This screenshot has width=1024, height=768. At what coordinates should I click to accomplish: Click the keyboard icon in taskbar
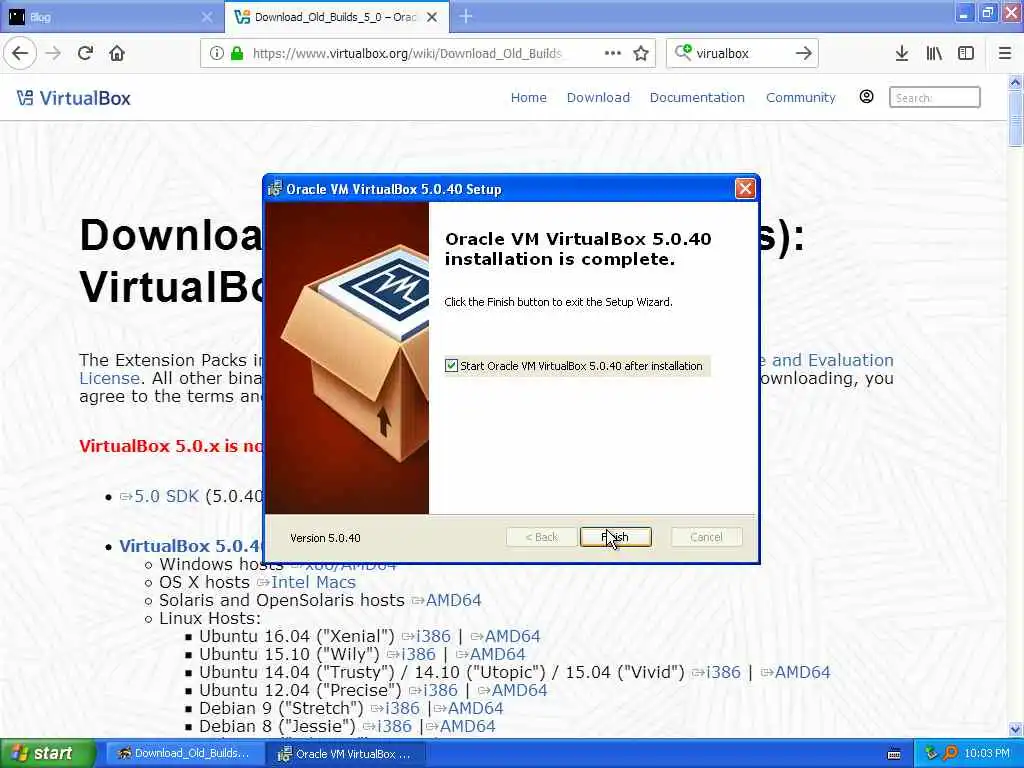[894, 754]
